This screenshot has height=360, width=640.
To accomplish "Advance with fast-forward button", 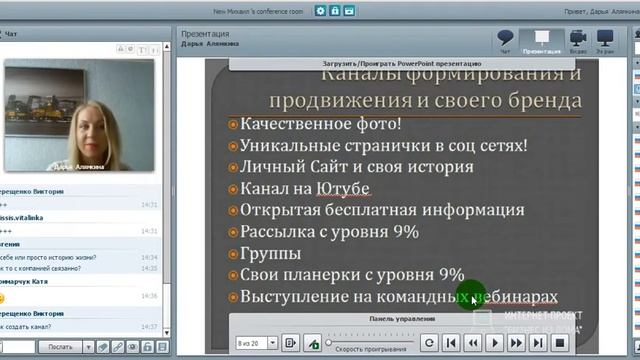I will pyautogui.click(x=516, y=343).
